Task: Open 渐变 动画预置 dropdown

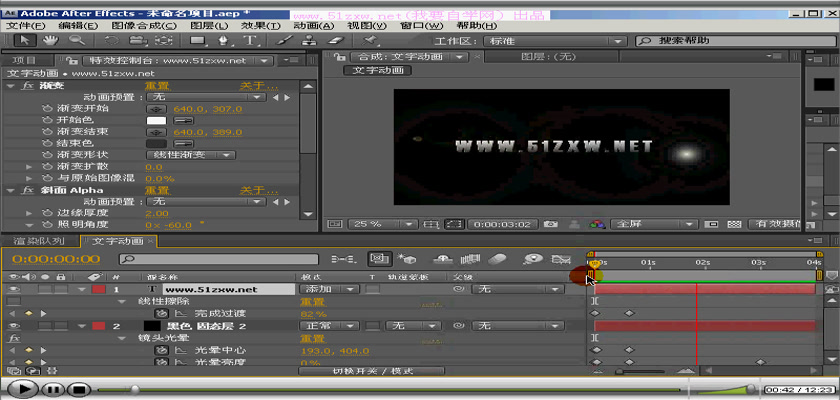Action: tap(206, 97)
